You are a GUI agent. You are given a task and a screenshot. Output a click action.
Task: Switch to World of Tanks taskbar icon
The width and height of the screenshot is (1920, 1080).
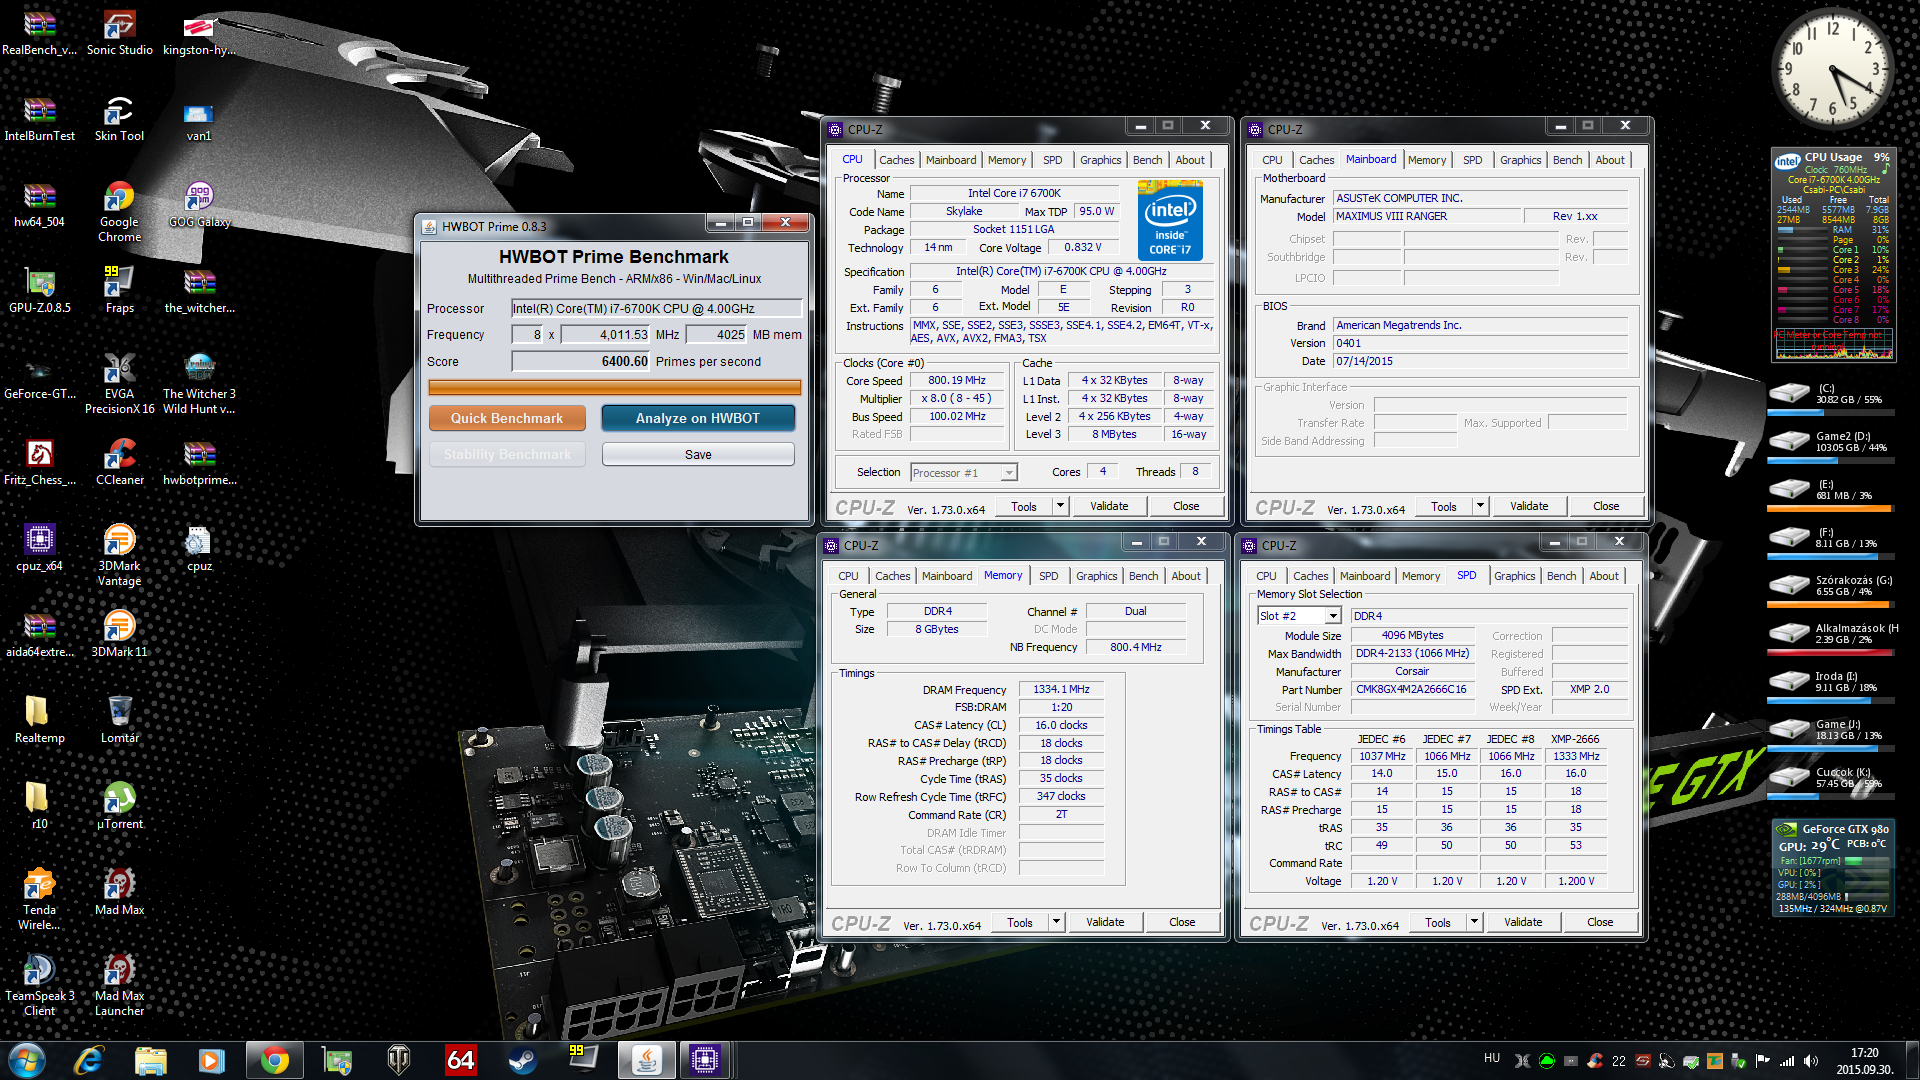399,1060
